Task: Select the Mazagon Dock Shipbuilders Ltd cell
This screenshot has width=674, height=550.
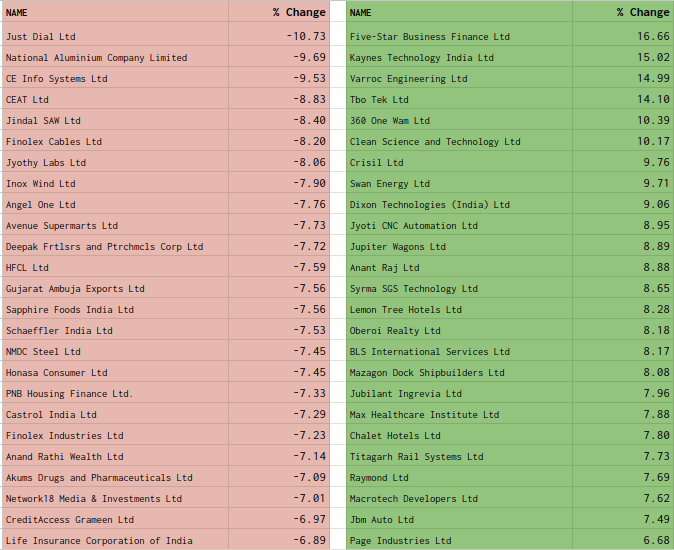Action: click(x=459, y=373)
